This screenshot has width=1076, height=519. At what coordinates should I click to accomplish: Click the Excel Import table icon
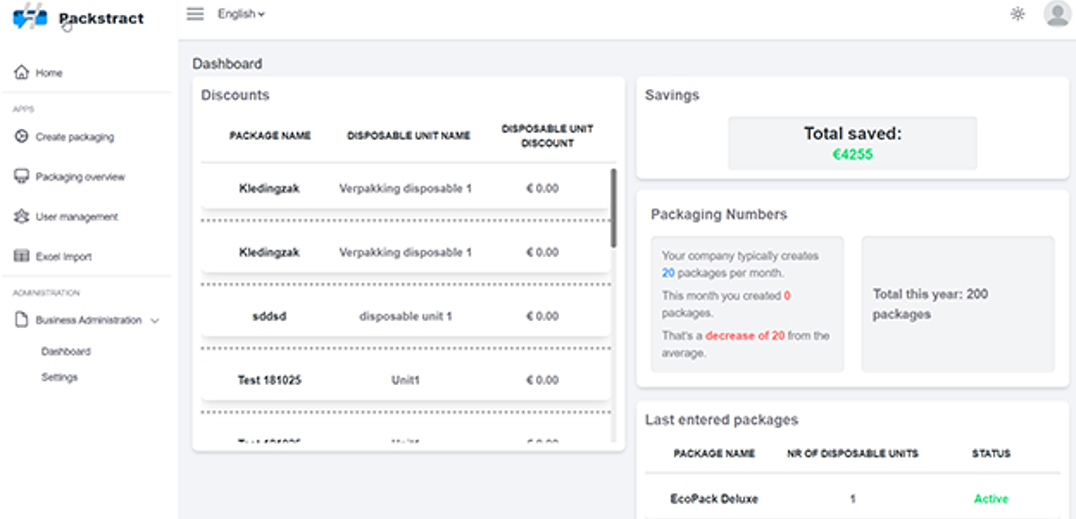coord(21,257)
